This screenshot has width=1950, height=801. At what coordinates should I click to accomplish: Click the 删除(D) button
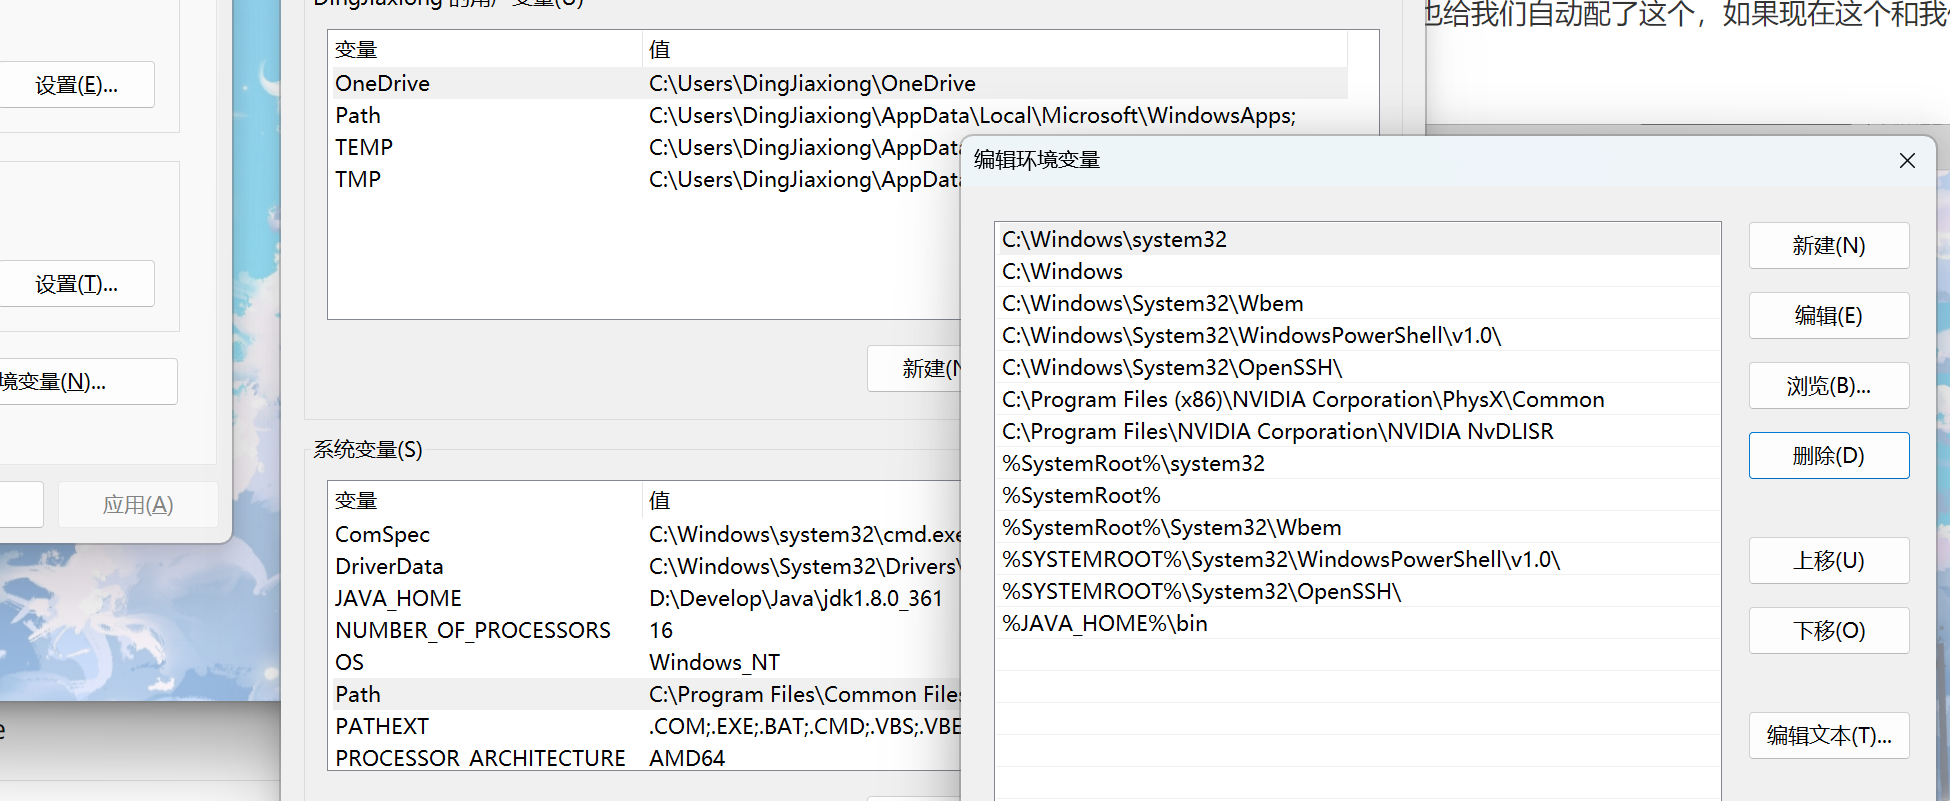[x=1829, y=456]
